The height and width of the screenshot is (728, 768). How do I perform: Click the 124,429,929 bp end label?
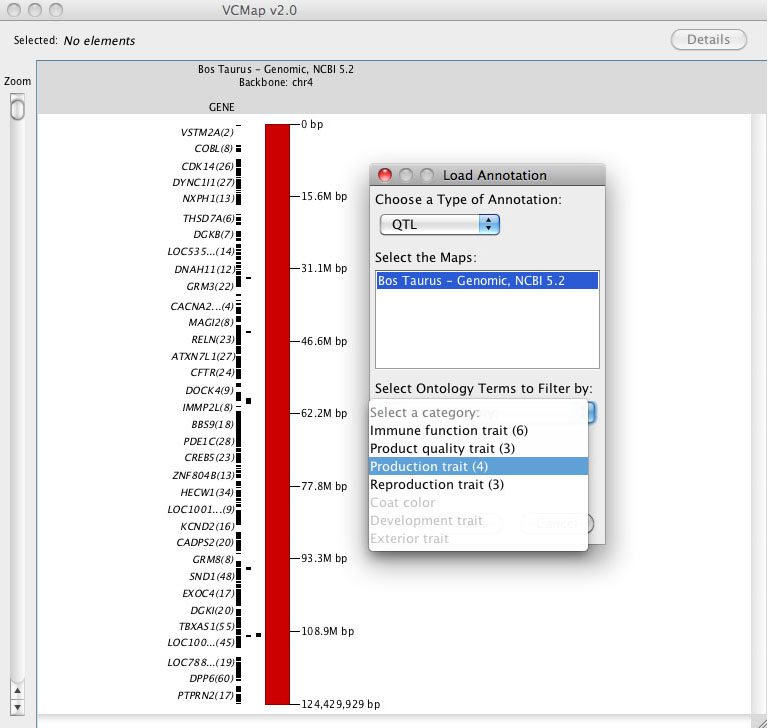tap(340, 704)
